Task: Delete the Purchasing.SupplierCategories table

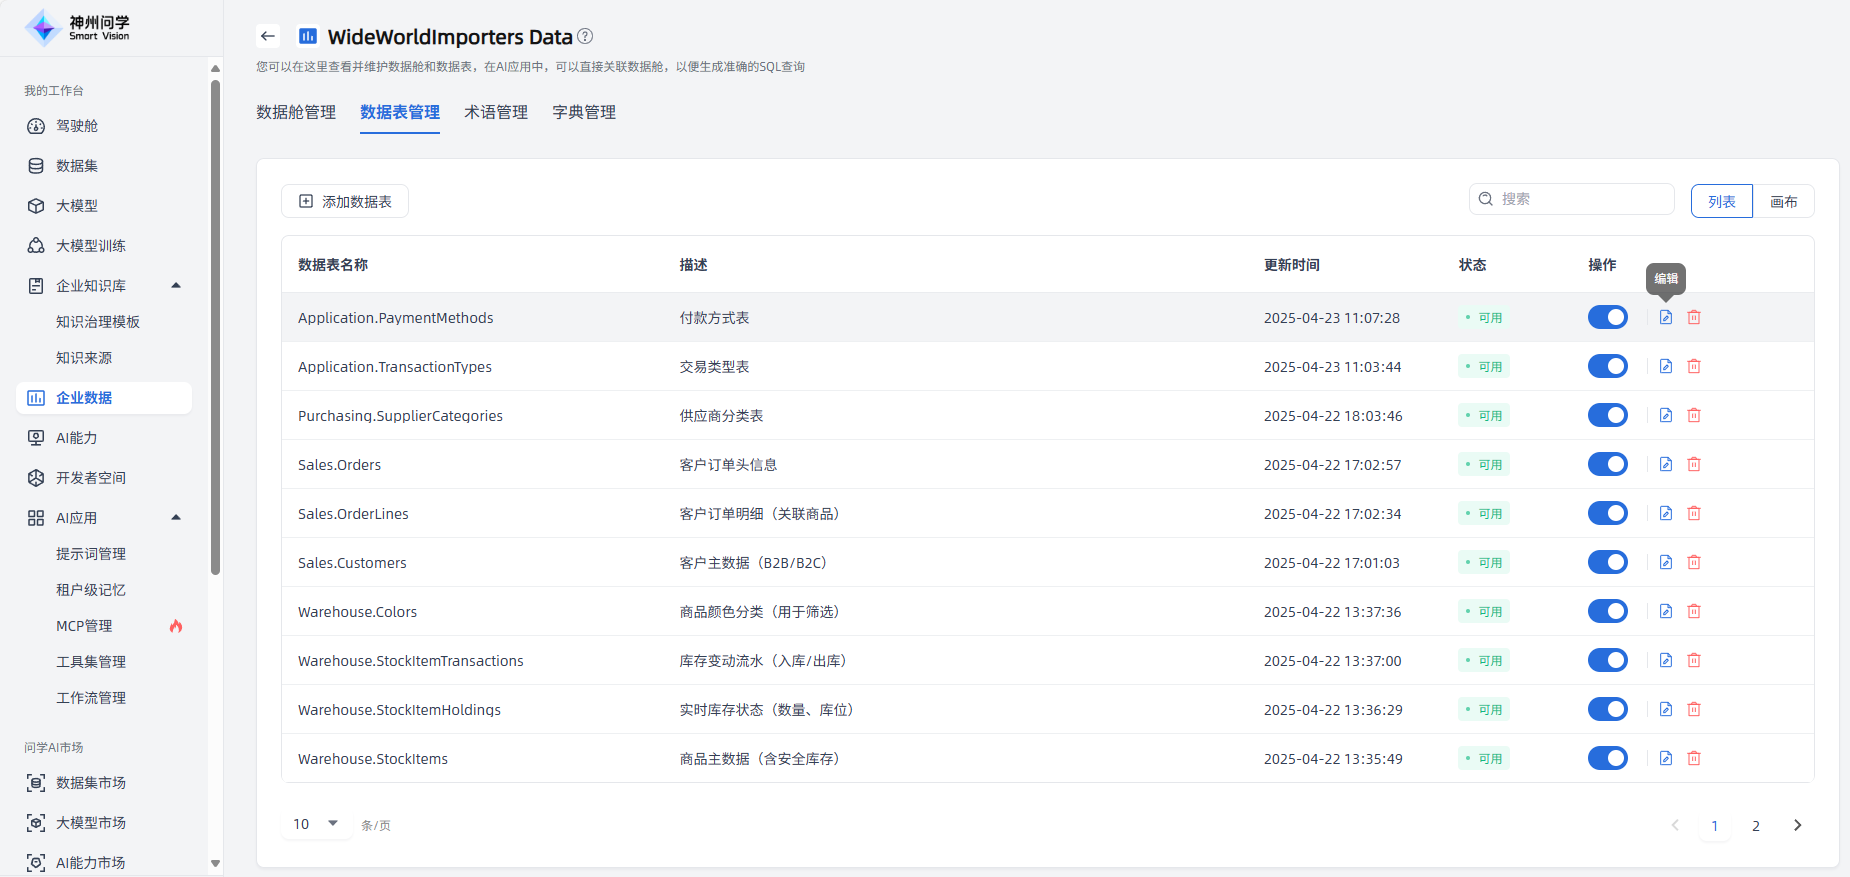Action: click(x=1694, y=415)
